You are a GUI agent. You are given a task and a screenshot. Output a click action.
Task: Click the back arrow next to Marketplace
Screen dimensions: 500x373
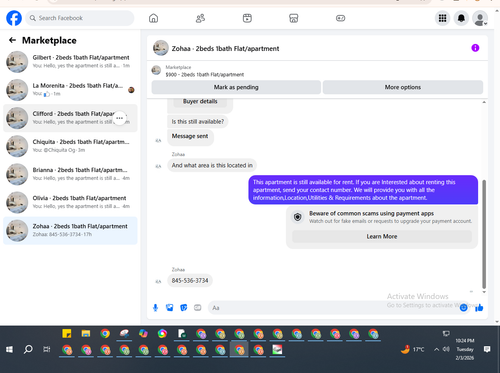click(12, 40)
